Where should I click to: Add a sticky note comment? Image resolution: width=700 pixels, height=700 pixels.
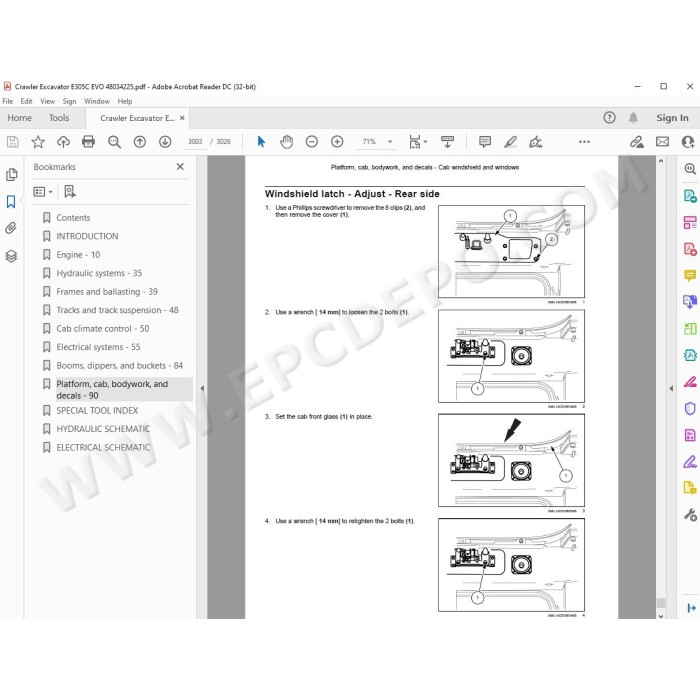click(485, 142)
